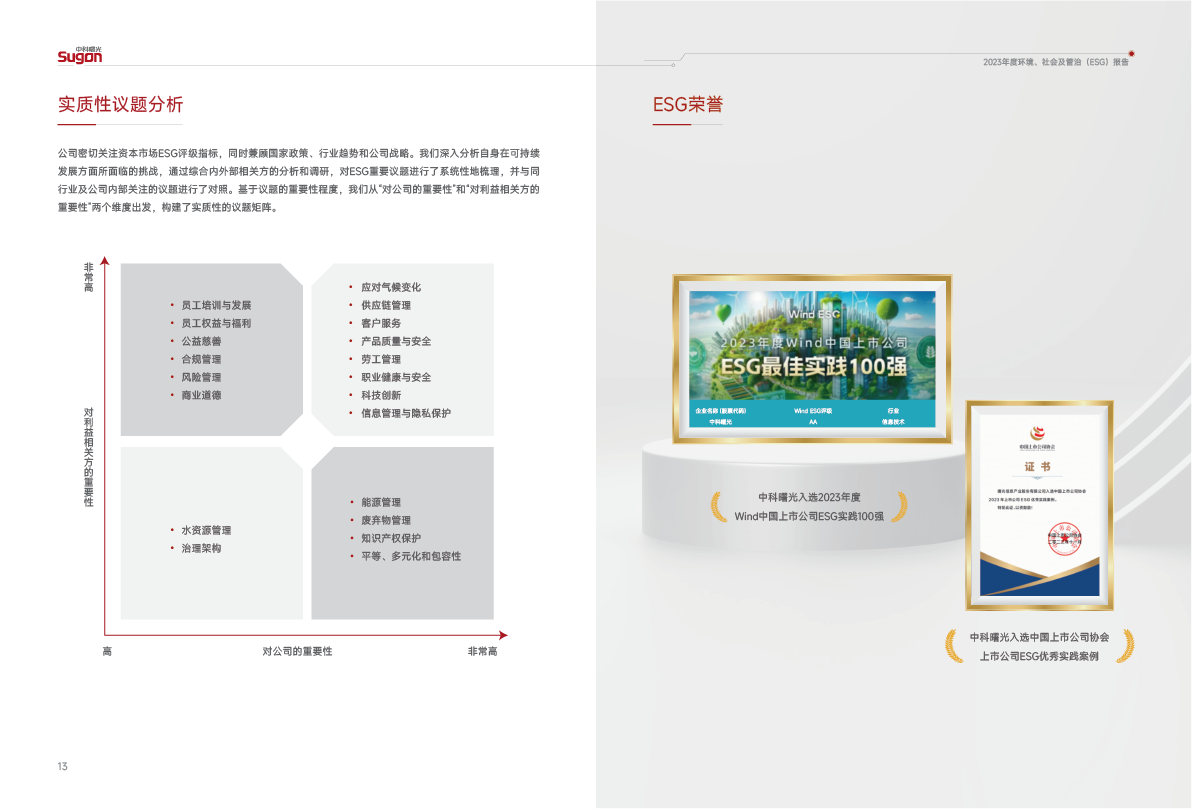Click the 员工培训与发展 matrix item

point(216,305)
